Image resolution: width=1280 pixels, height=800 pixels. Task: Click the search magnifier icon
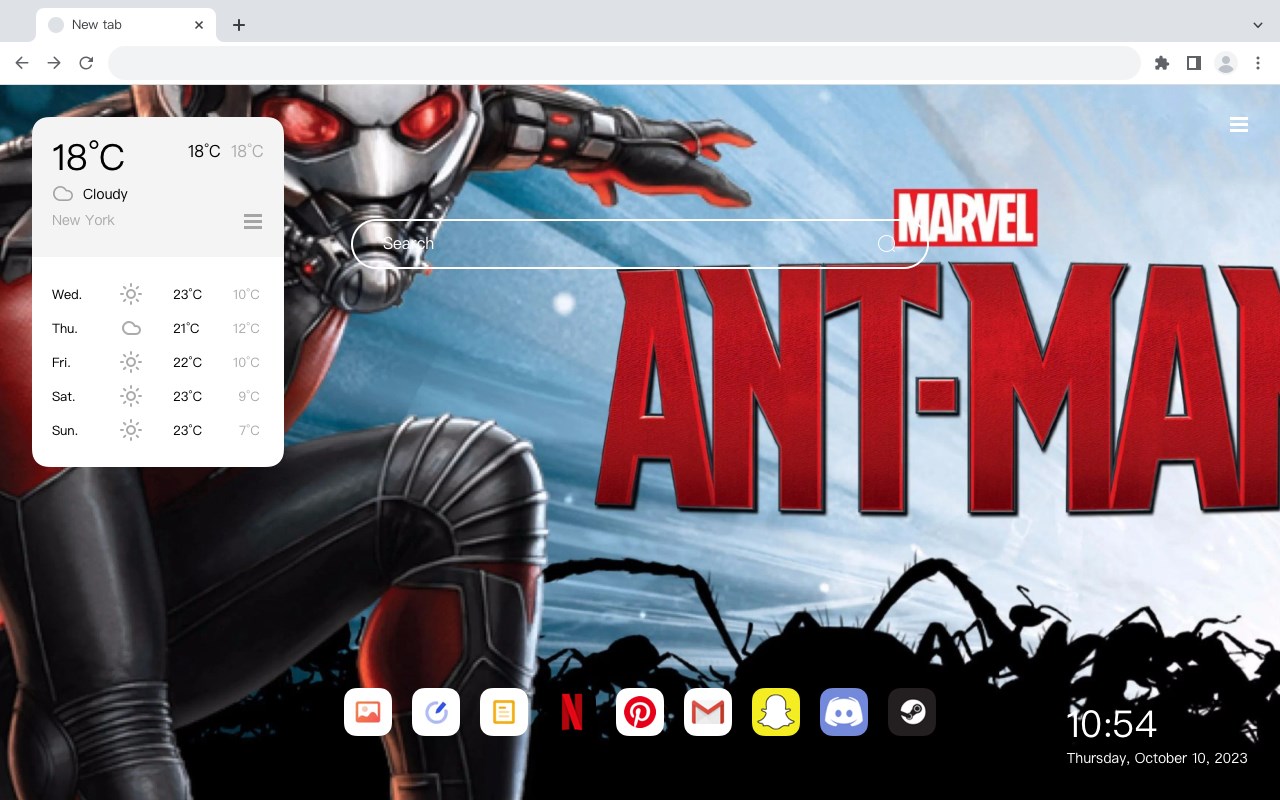[x=886, y=244]
